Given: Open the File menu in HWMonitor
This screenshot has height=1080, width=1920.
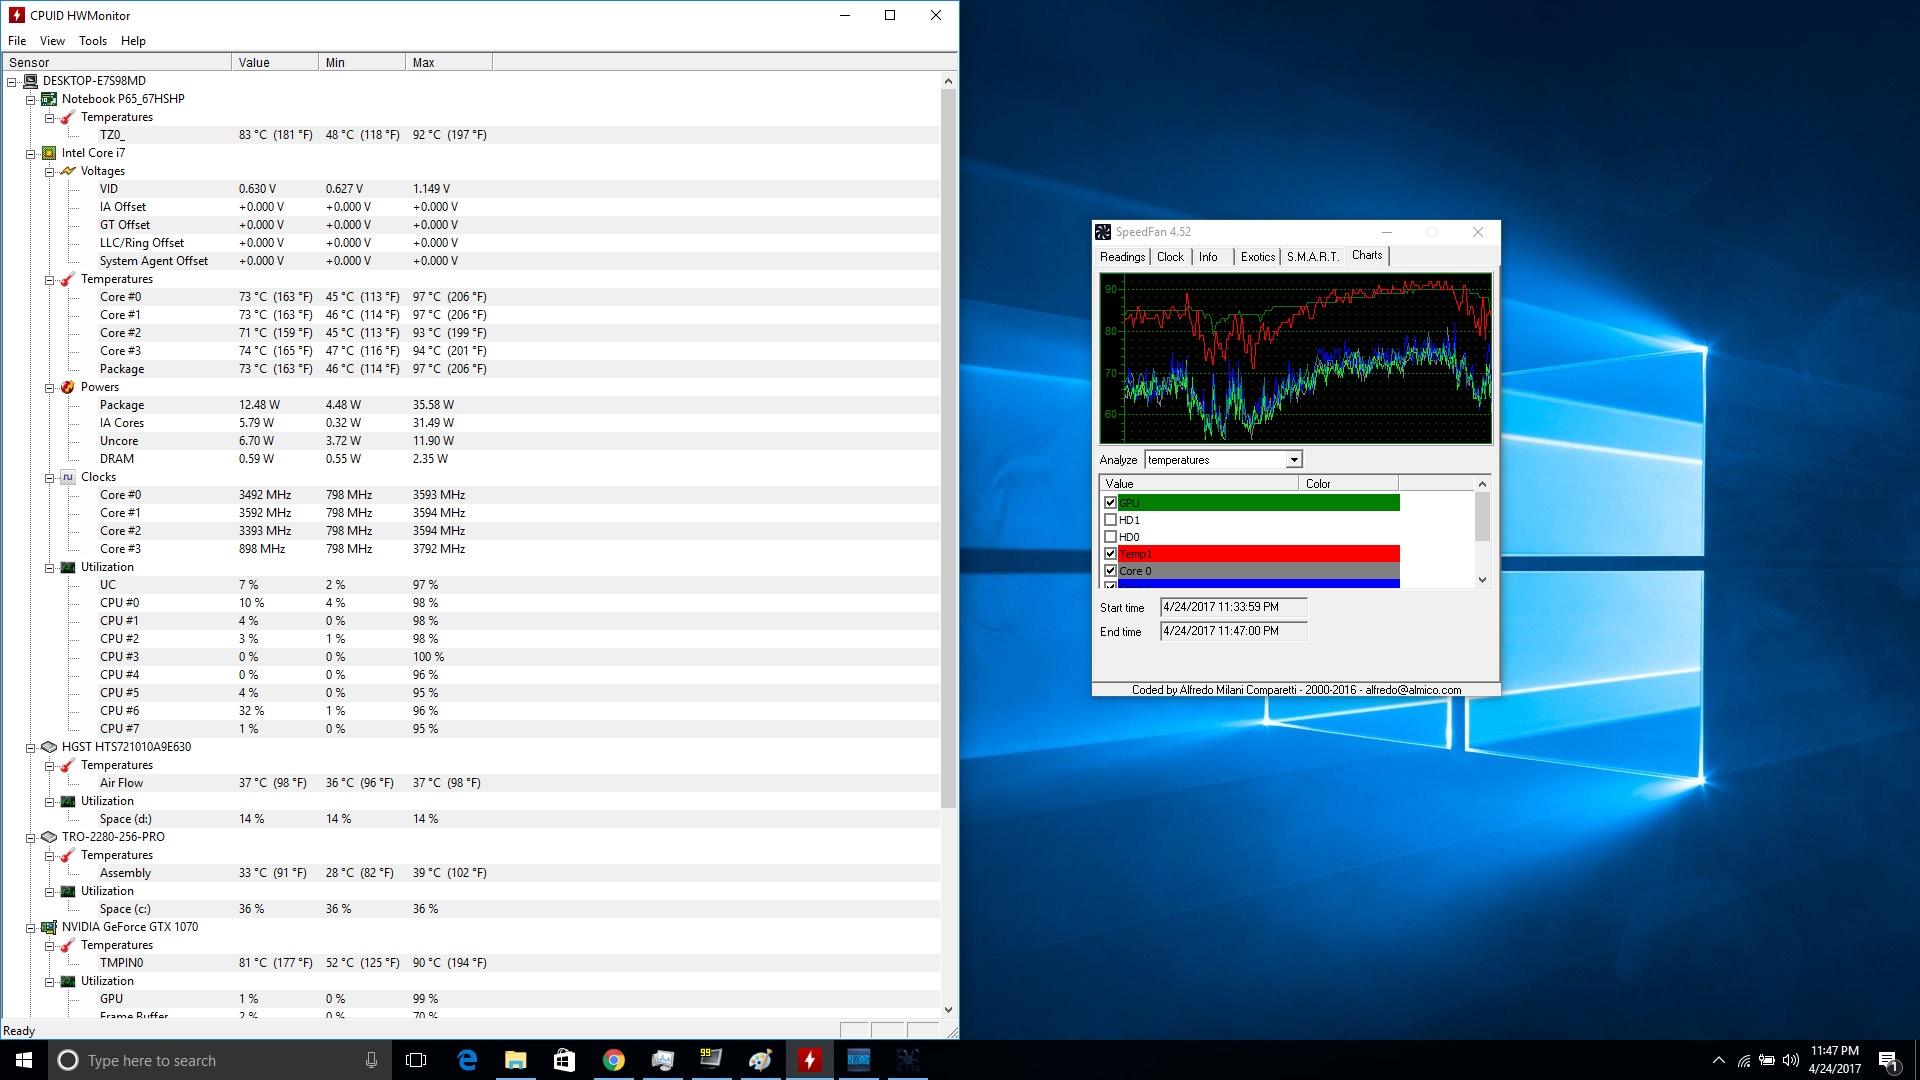Looking at the screenshot, I should [17, 41].
